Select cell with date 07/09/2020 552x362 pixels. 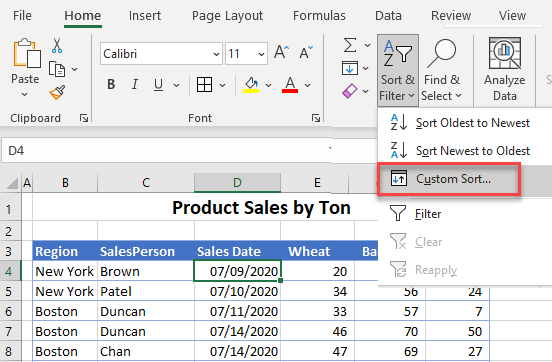click(x=237, y=271)
